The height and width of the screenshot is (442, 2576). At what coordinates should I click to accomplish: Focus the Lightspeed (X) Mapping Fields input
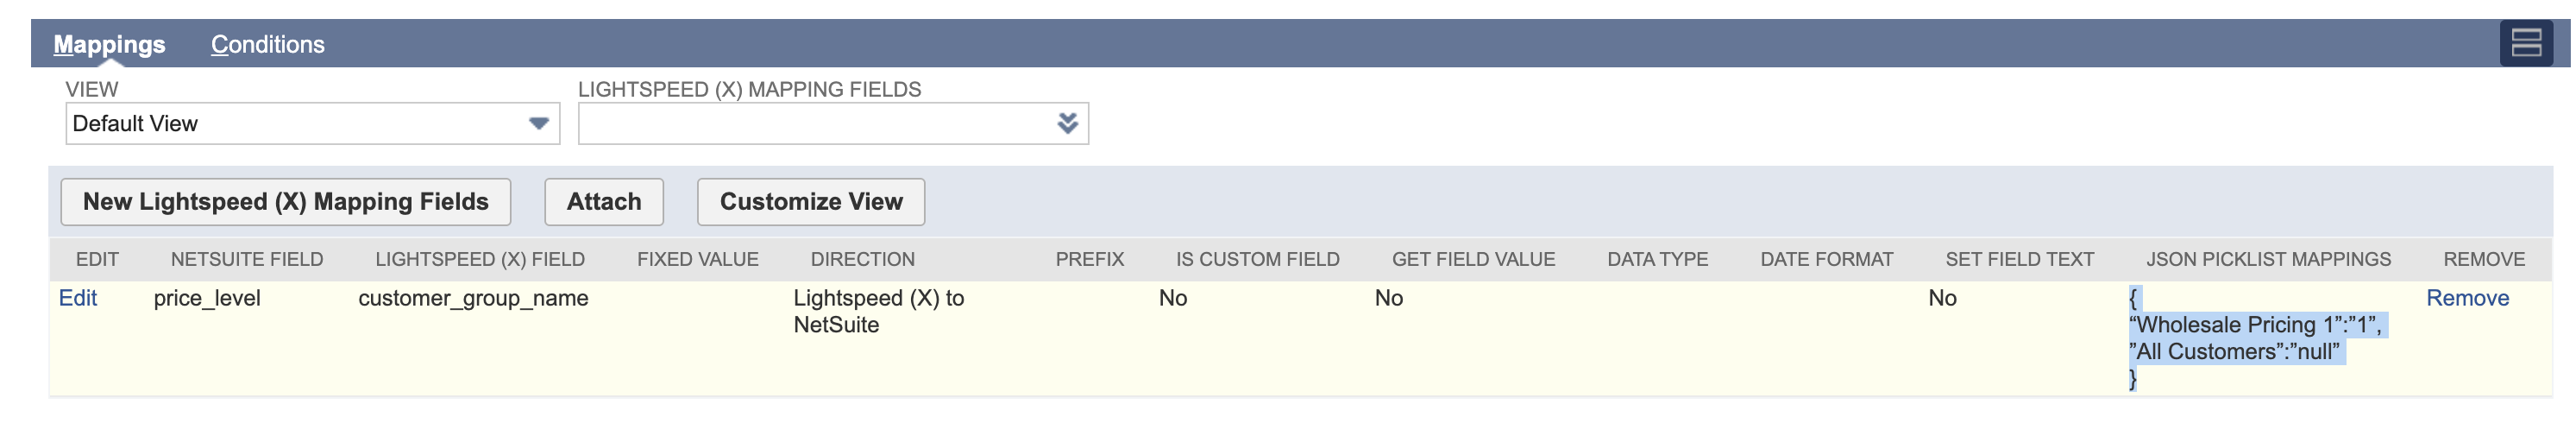click(x=815, y=124)
